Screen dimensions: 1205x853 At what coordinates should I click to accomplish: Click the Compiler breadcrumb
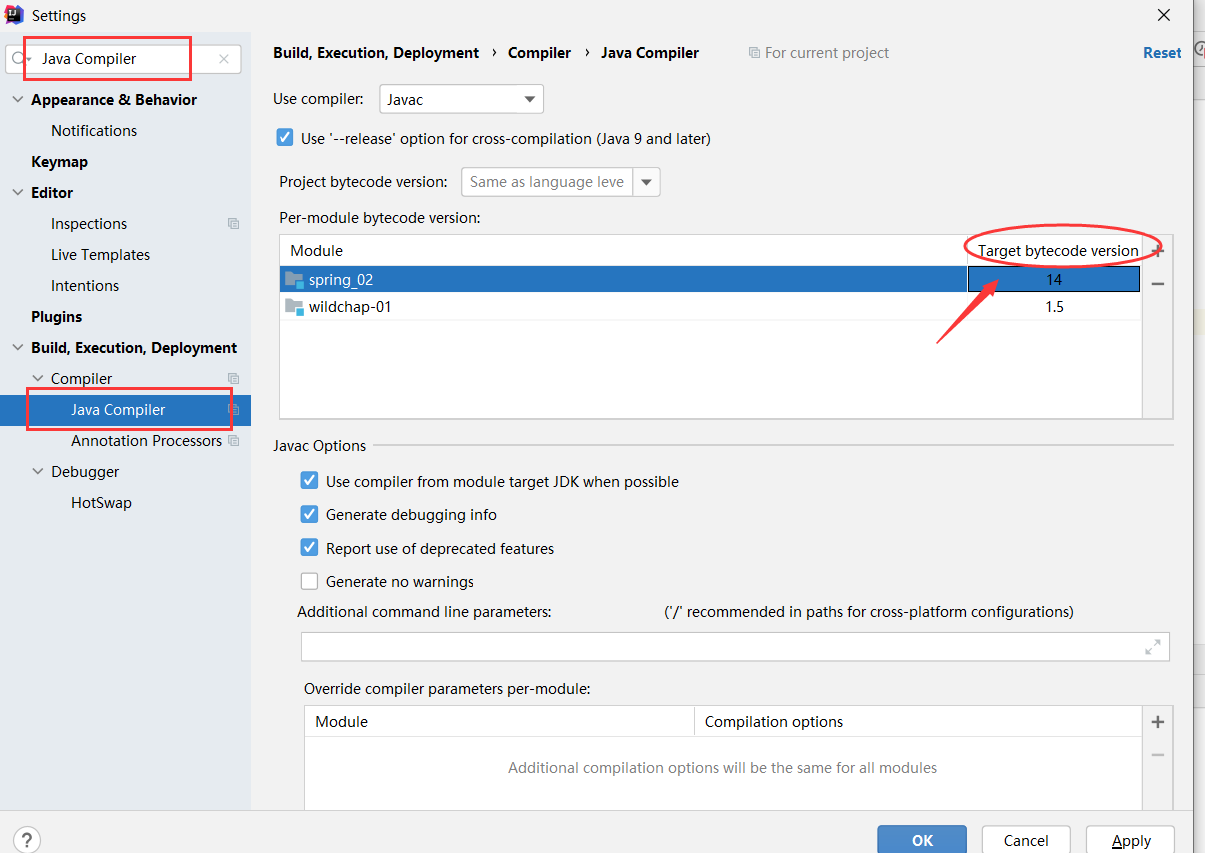[539, 53]
